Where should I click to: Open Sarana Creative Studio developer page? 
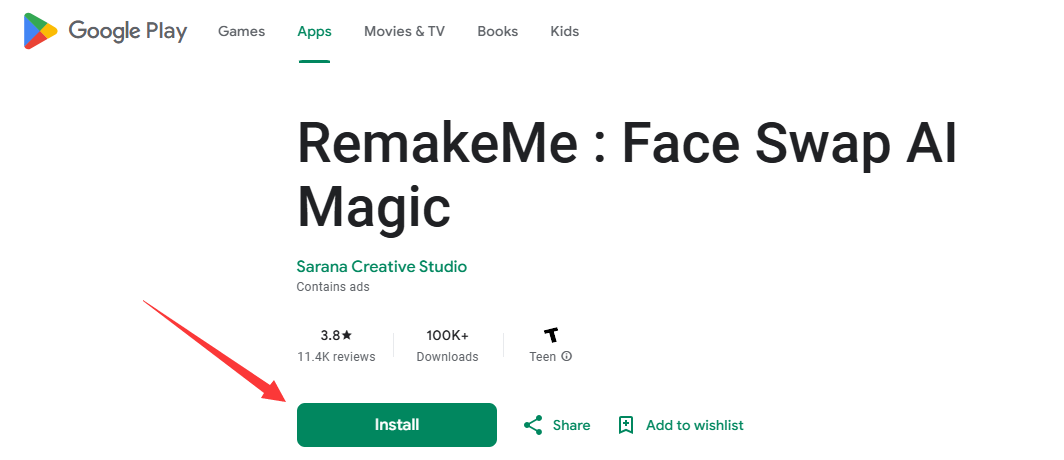click(381, 267)
